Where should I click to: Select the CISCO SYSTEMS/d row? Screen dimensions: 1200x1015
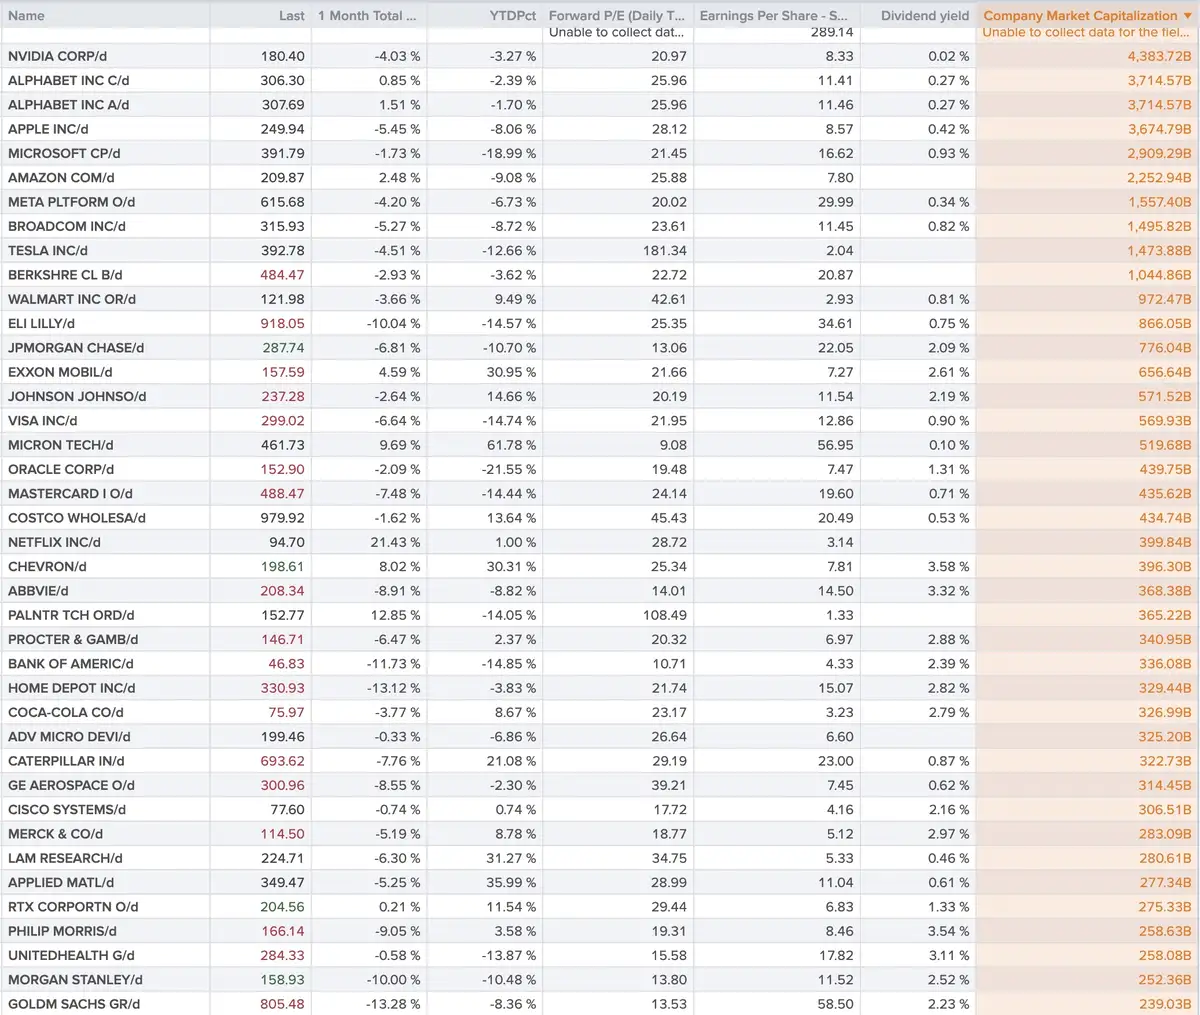click(x=600, y=809)
